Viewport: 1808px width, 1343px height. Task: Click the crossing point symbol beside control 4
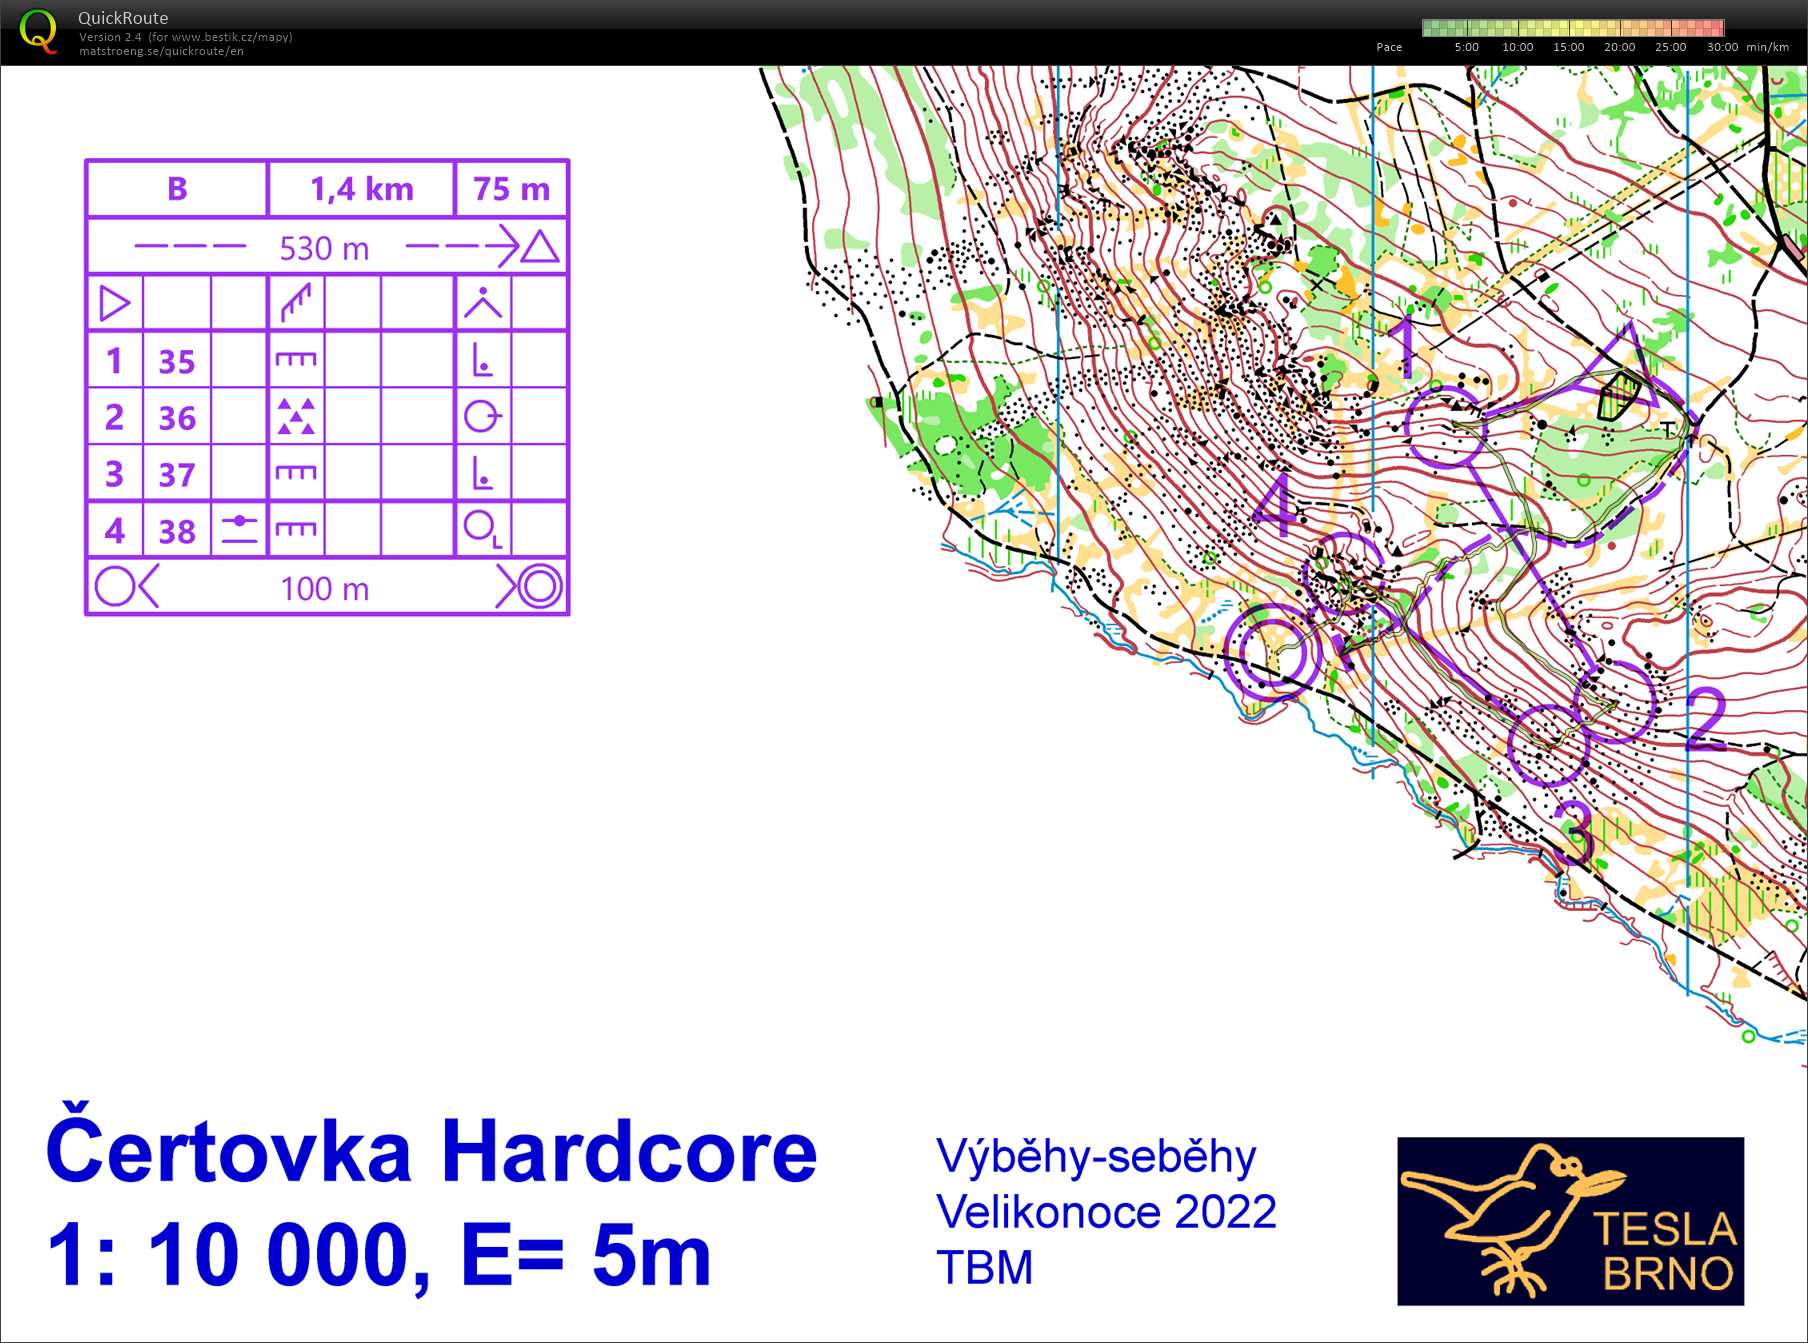coord(237,530)
